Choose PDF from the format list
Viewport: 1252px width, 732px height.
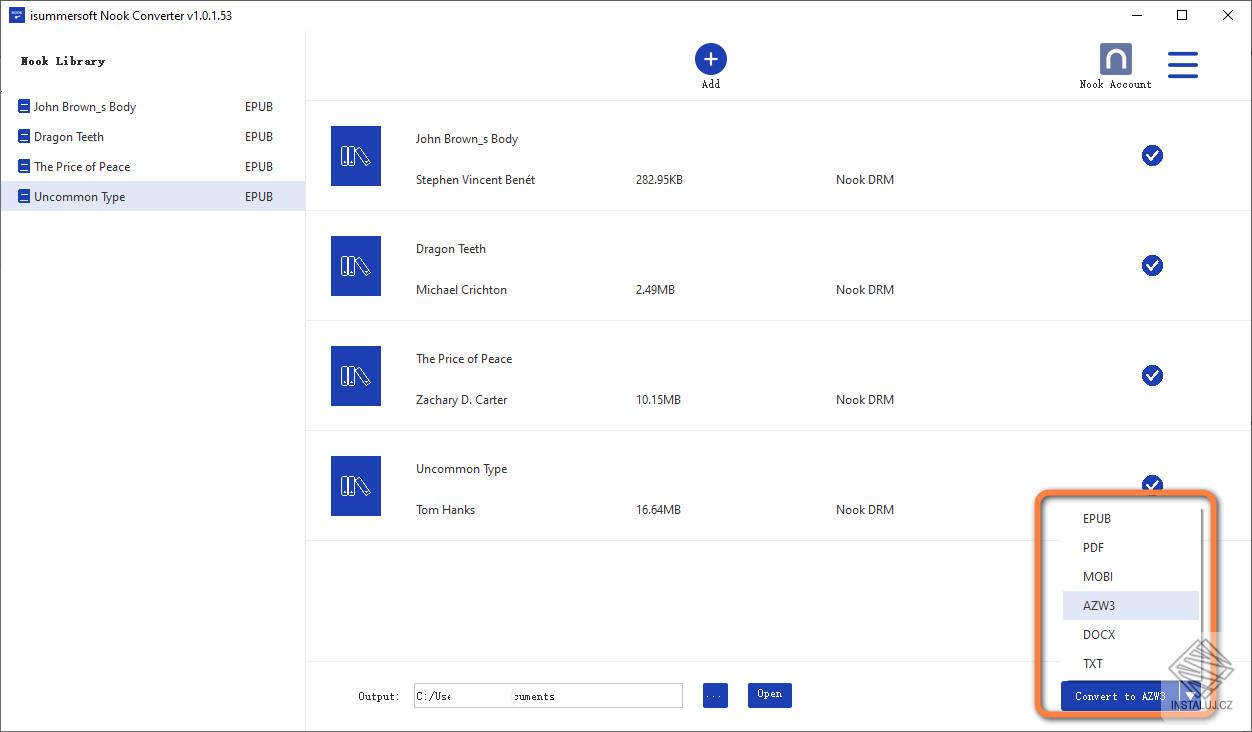1131,548
